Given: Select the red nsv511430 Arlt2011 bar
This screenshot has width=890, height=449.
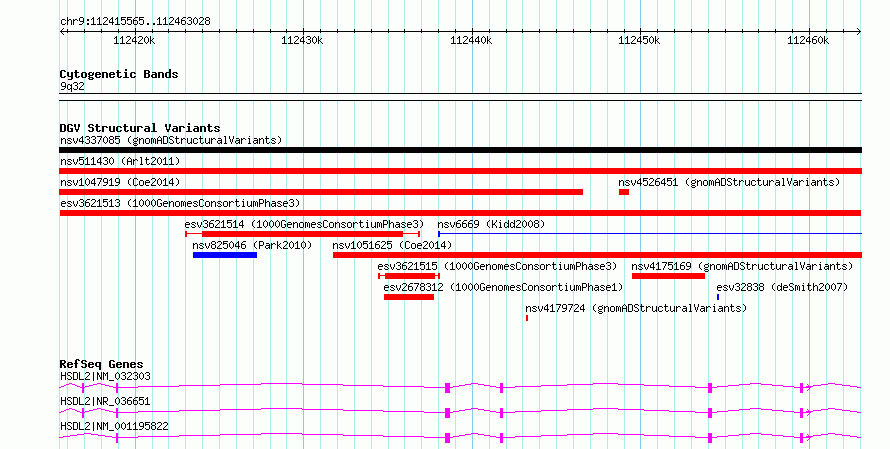Looking at the screenshot, I should coord(460,171).
